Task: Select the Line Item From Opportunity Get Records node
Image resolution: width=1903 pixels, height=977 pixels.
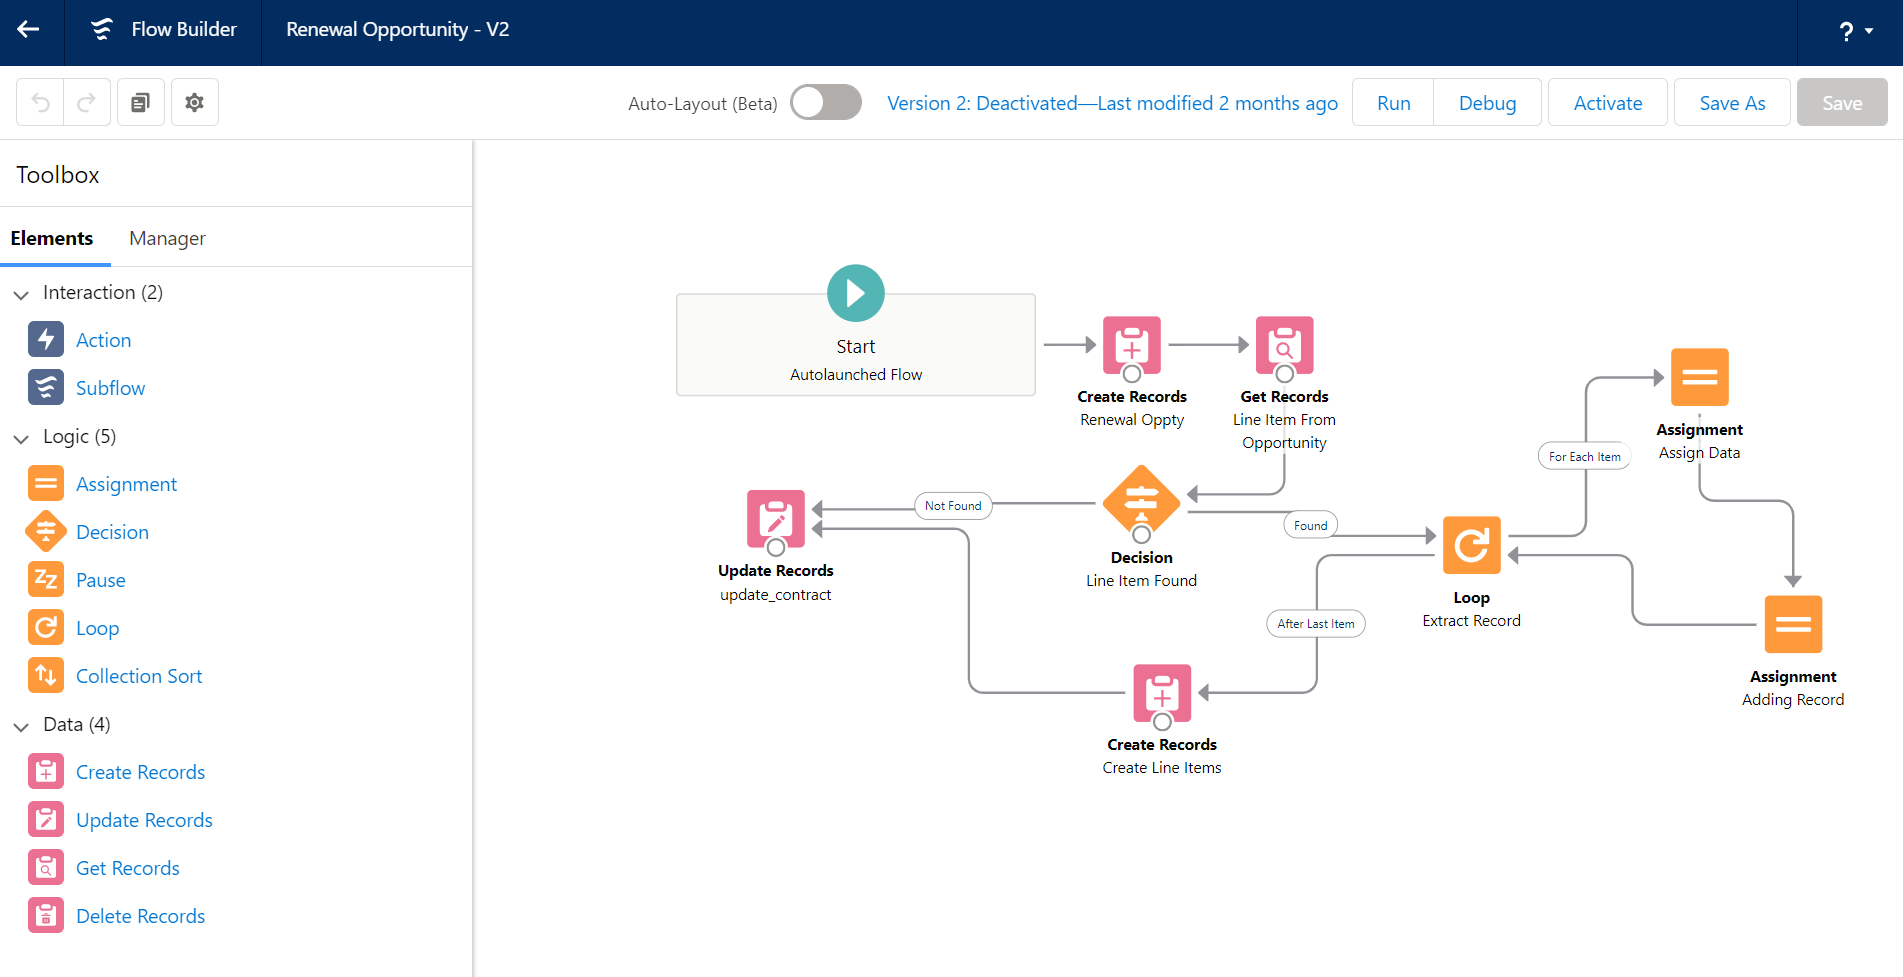Action: [x=1285, y=345]
